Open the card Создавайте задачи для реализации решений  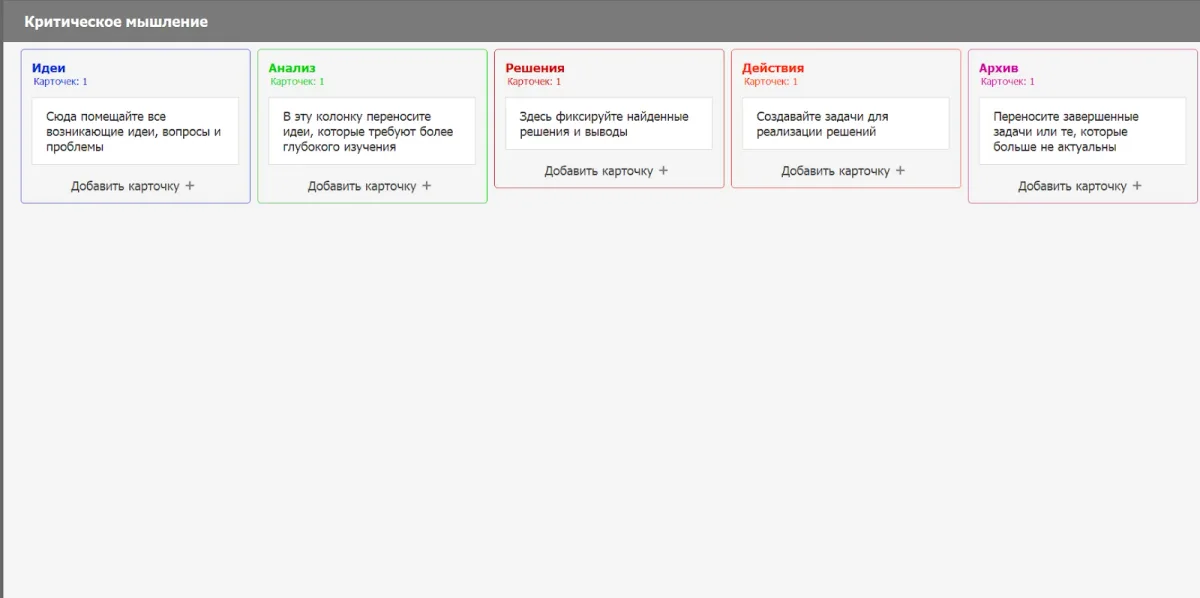[x=846, y=124]
